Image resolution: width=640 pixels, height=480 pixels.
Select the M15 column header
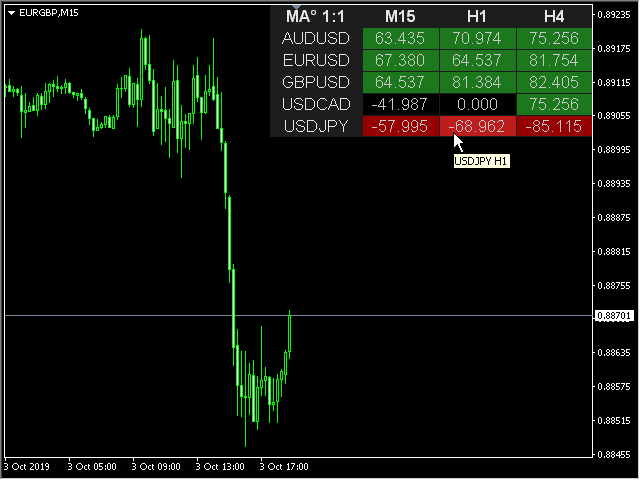pos(400,16)
